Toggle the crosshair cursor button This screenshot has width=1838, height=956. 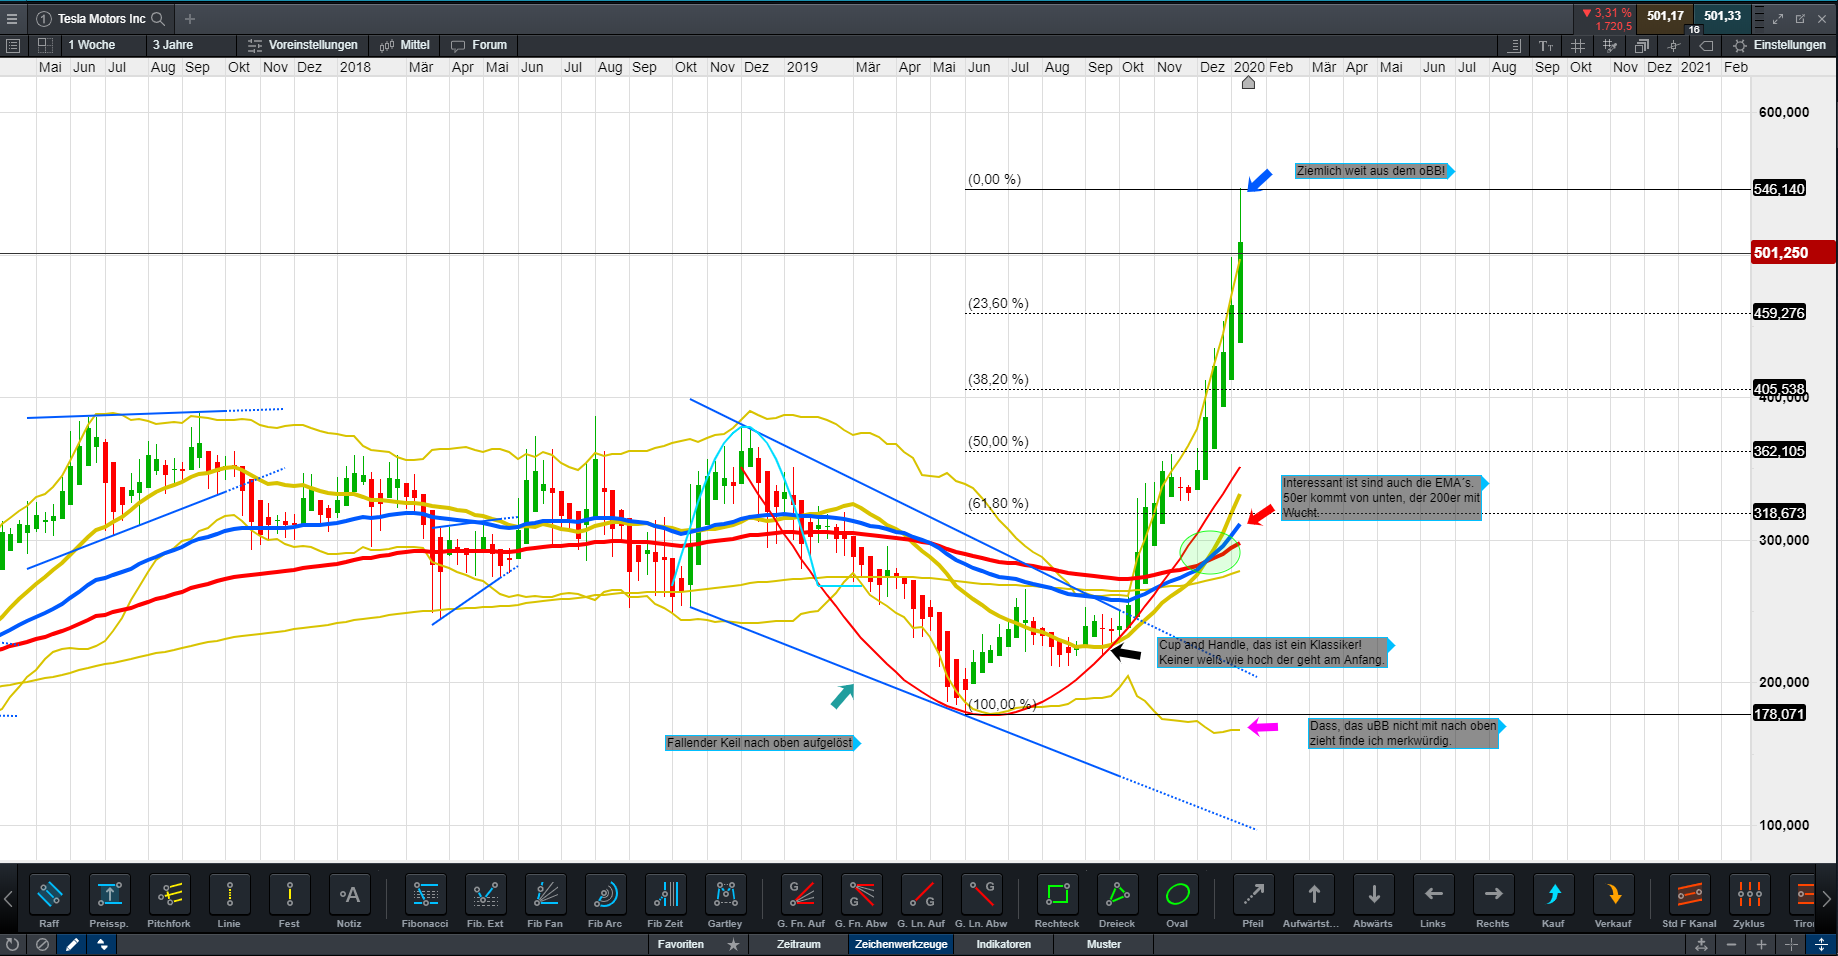[1674, 45]
